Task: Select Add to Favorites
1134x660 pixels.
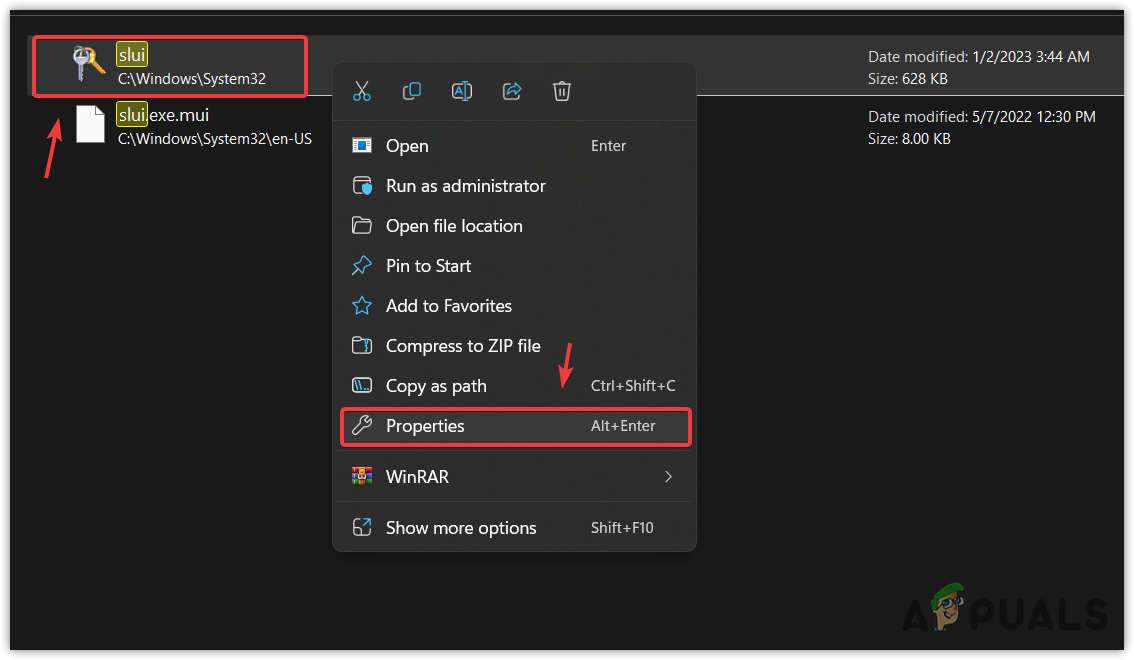Action: (448, 306)
